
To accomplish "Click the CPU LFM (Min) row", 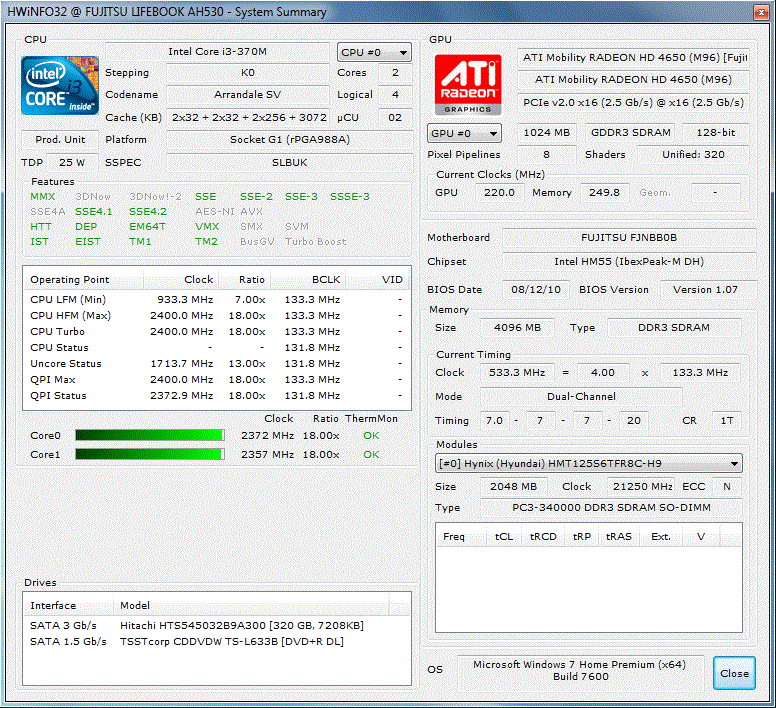I will pyautogui.click(x=217, y=300).
